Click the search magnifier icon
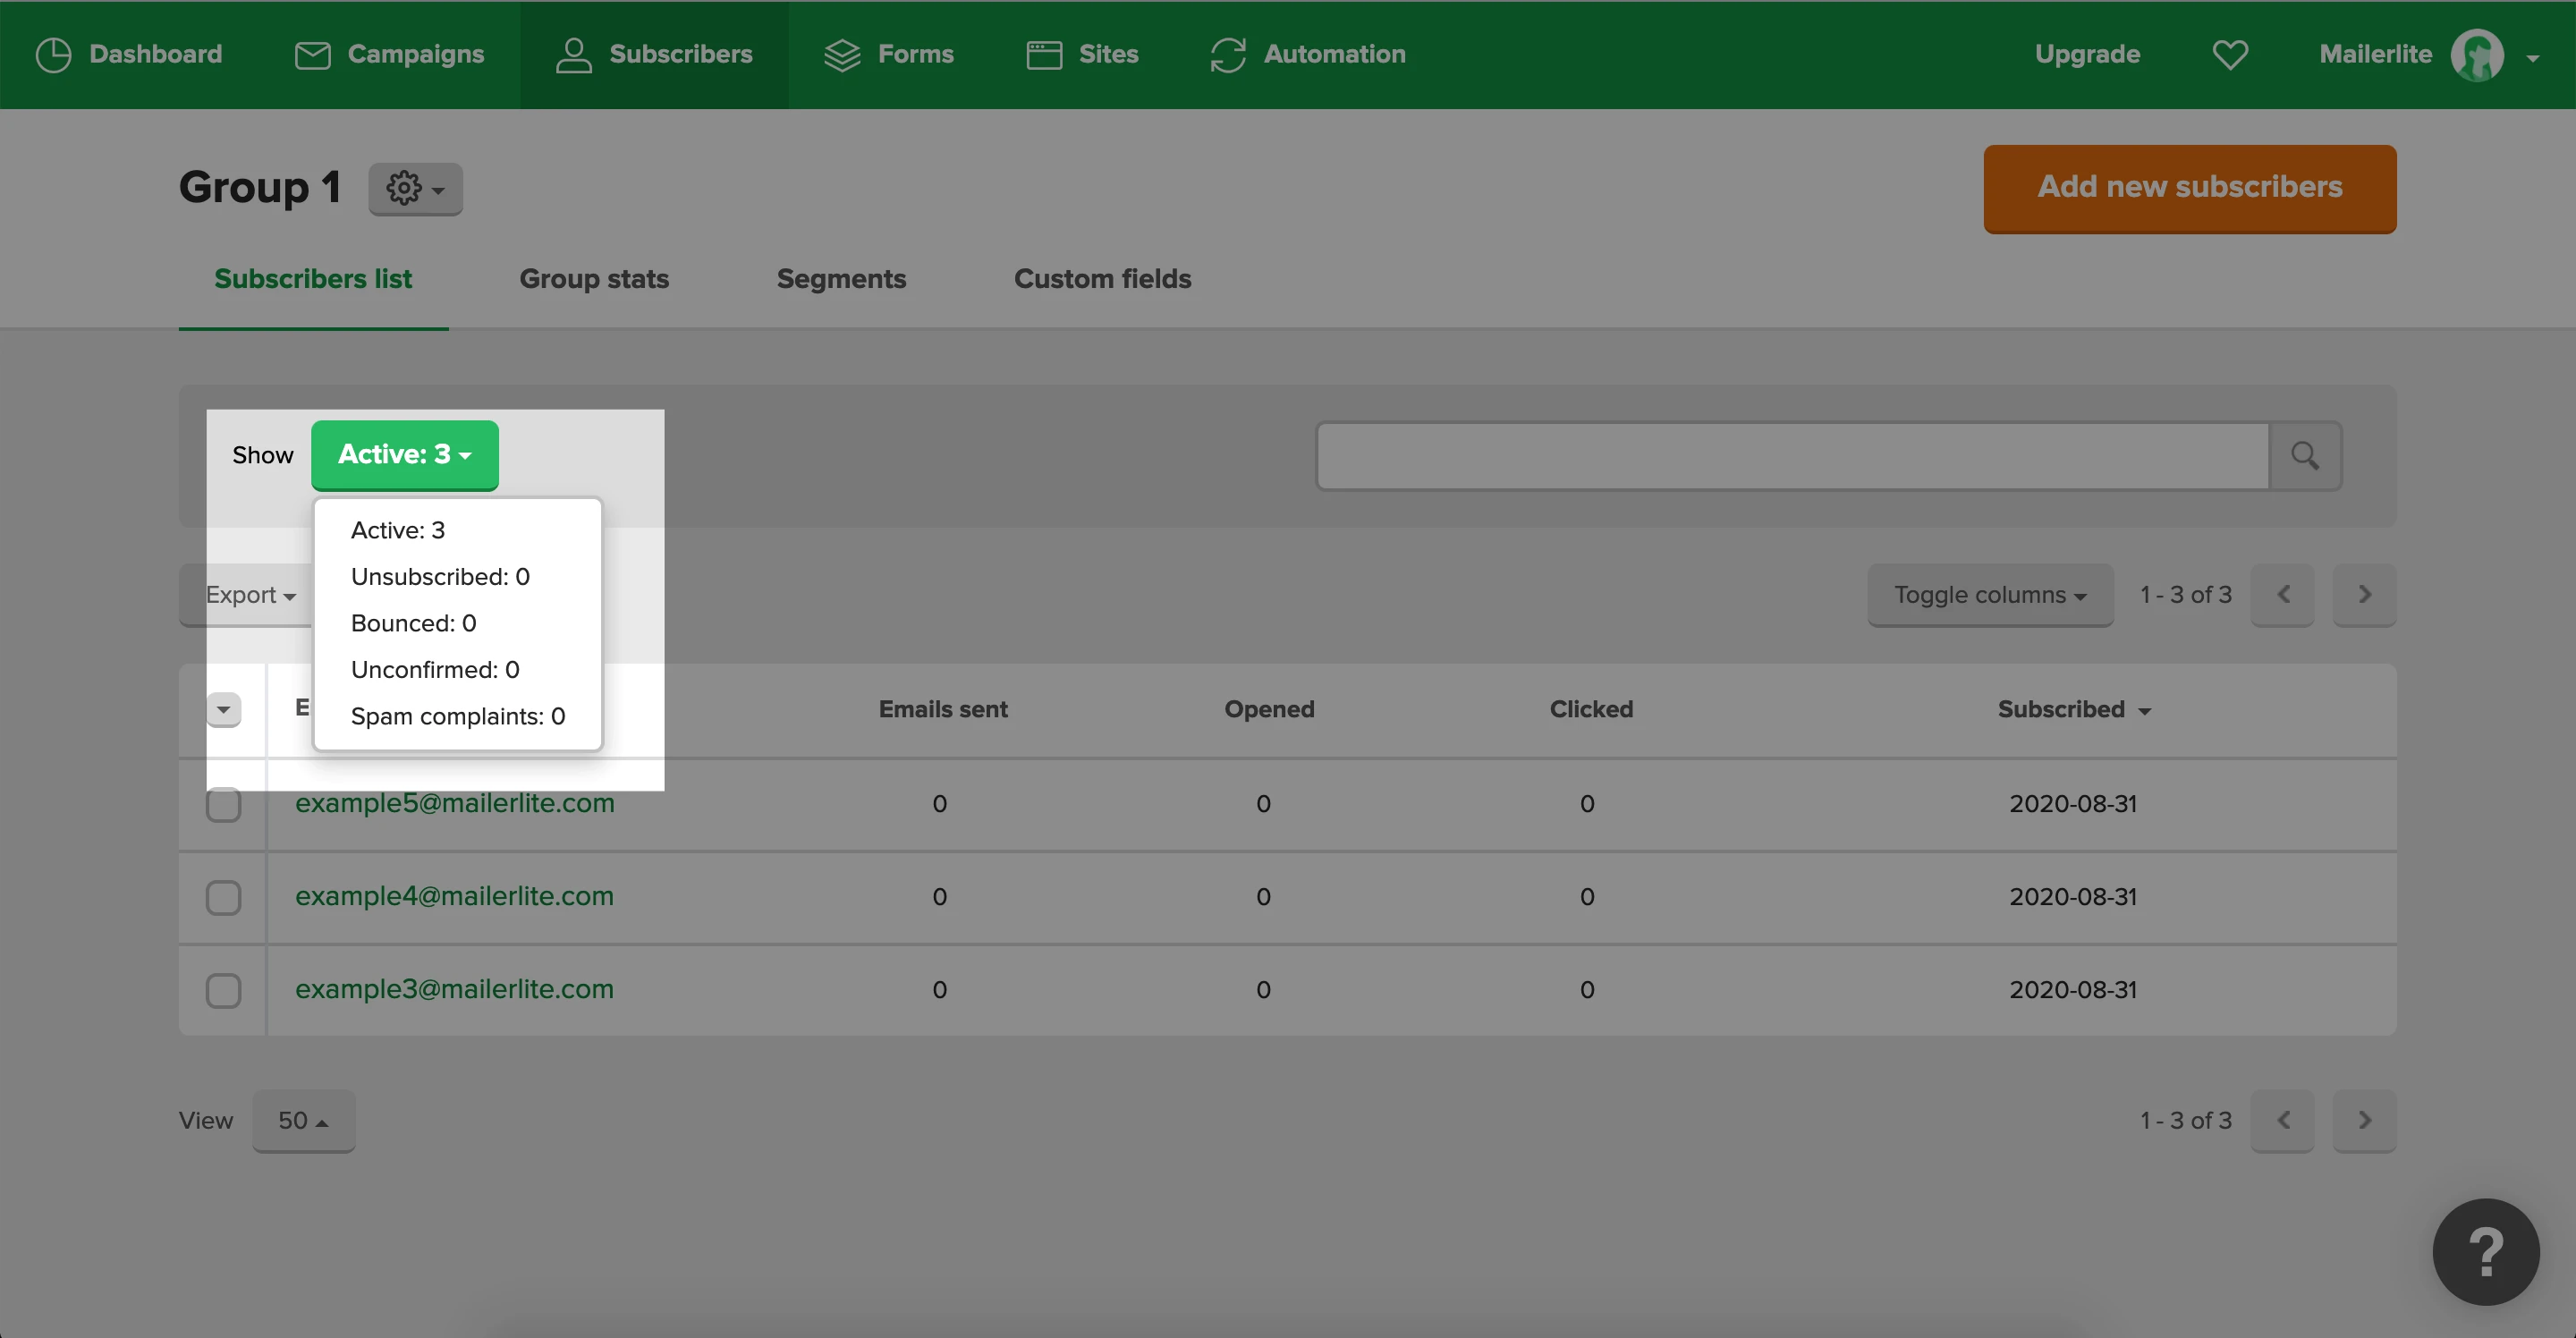Screen dimensions: 2576x1338 click(x=2305, y=456)
